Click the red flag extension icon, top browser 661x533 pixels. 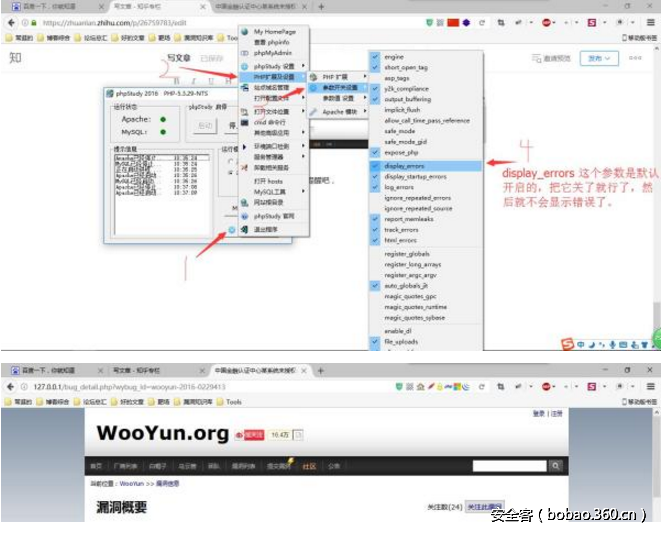pyautogui.click(x=453, y=22)
